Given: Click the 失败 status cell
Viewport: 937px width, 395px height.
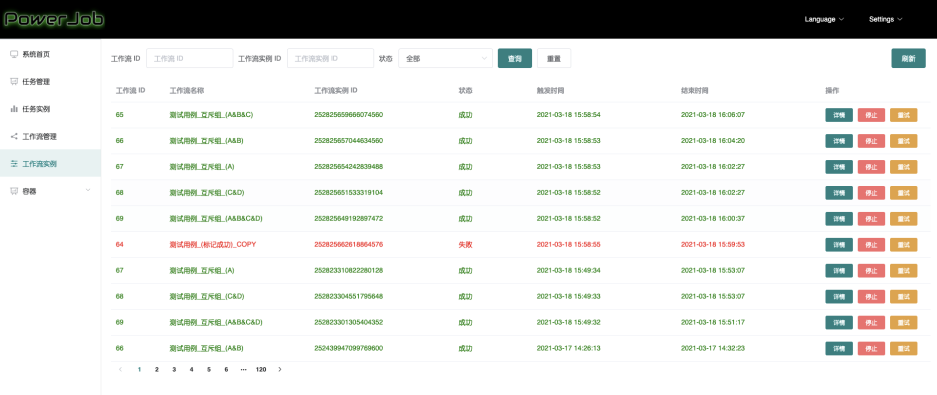Looking at the screenshot, I should (x=465, y=244).
